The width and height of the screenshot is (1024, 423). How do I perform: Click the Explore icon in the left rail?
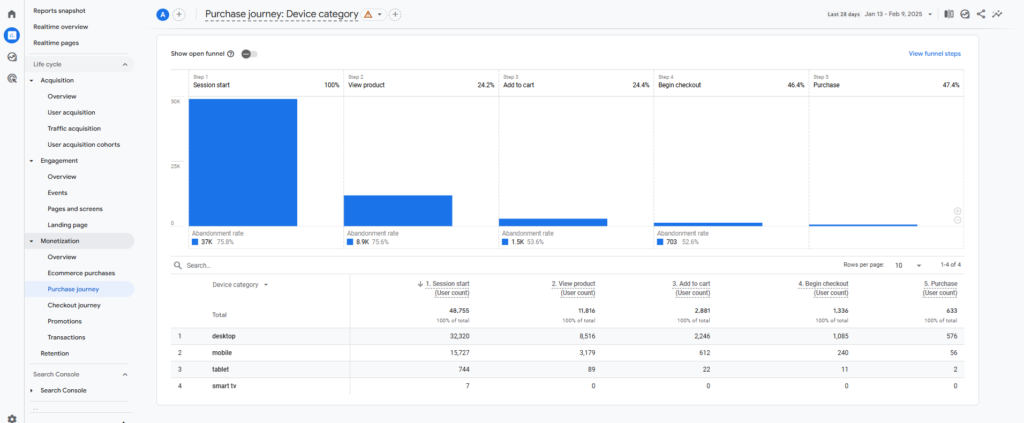11,57
